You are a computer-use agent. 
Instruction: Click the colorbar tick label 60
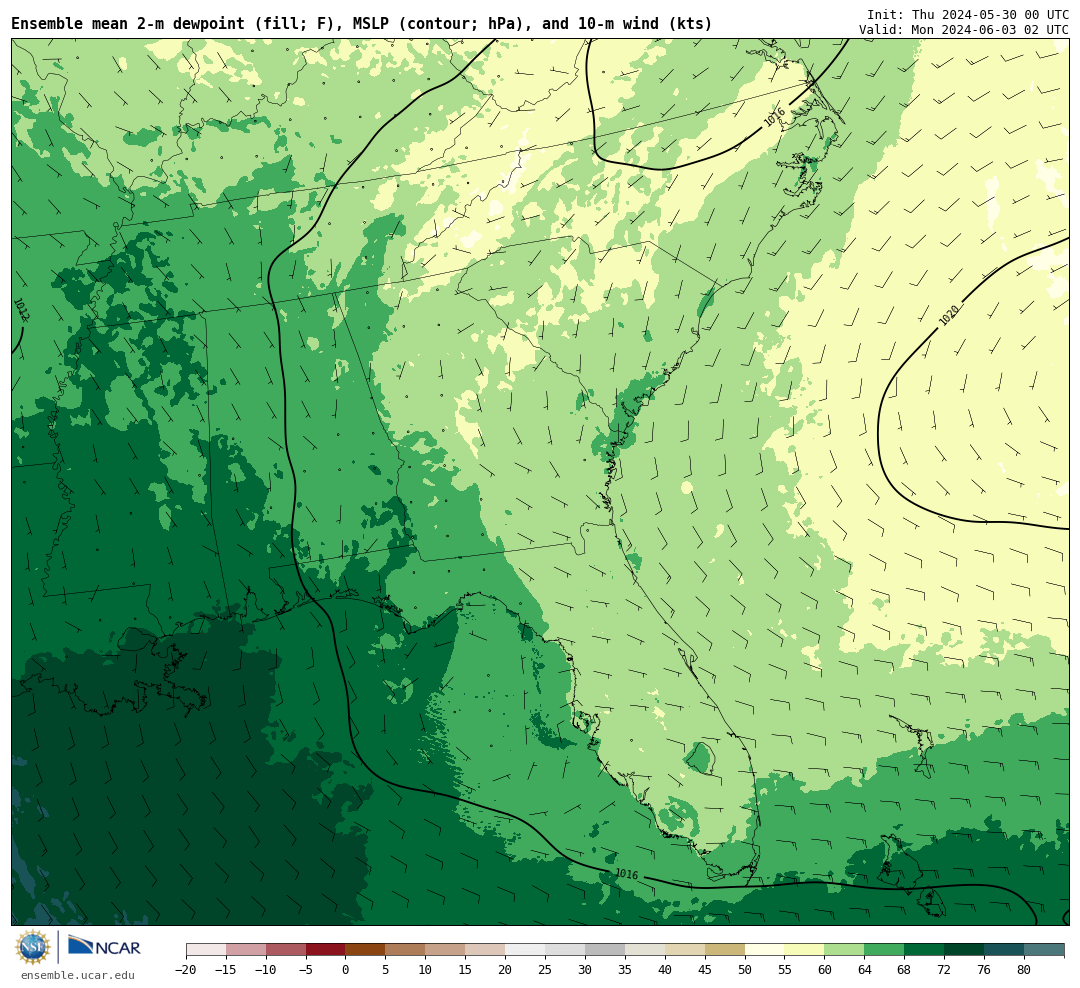pyautogui.click(x=824, y=970)
